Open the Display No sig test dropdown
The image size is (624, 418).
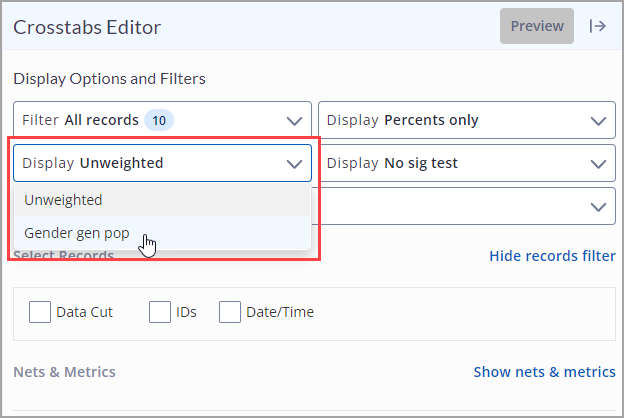(467, 163)
